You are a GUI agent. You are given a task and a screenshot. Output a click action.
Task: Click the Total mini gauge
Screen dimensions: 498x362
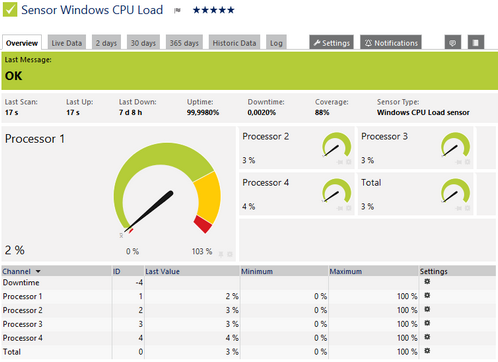tap(455, 191)
